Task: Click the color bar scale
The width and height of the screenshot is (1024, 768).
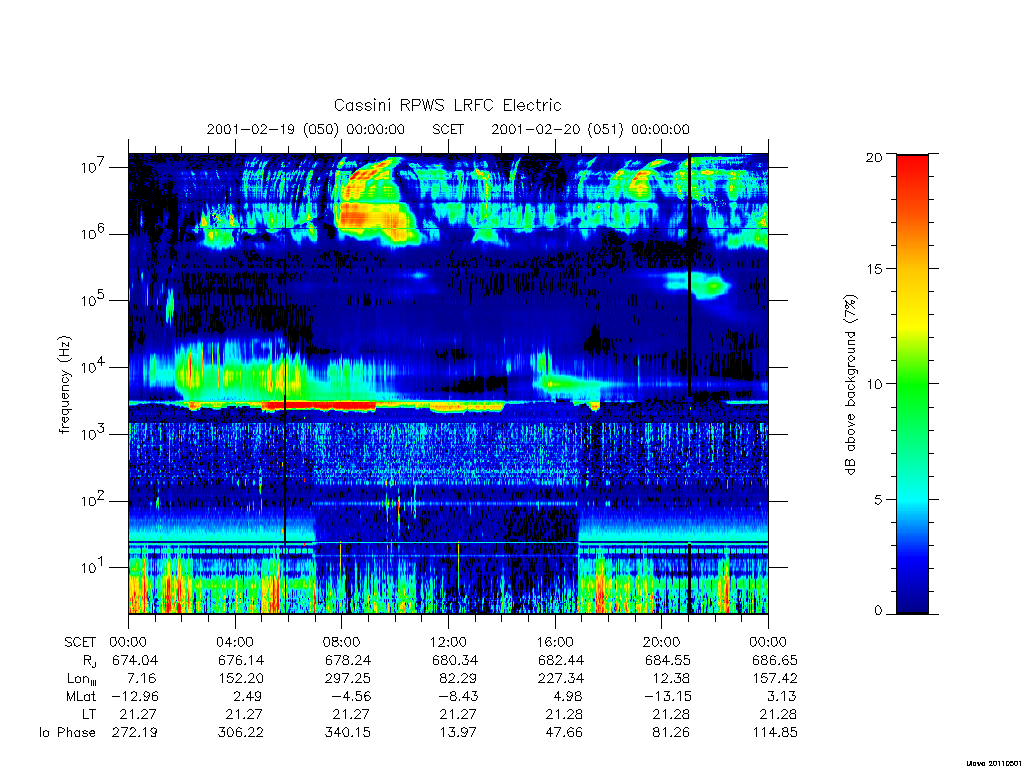Action: (x=912, y=384)
